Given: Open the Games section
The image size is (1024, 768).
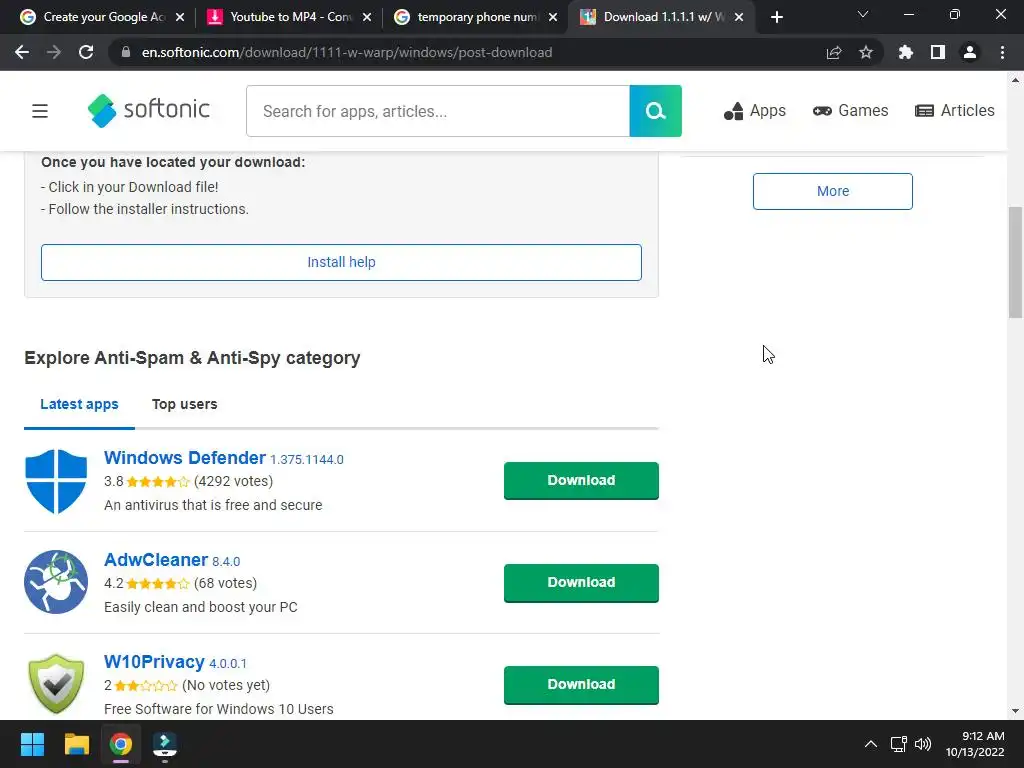Looking at the screenshot, I should [850, 111].
